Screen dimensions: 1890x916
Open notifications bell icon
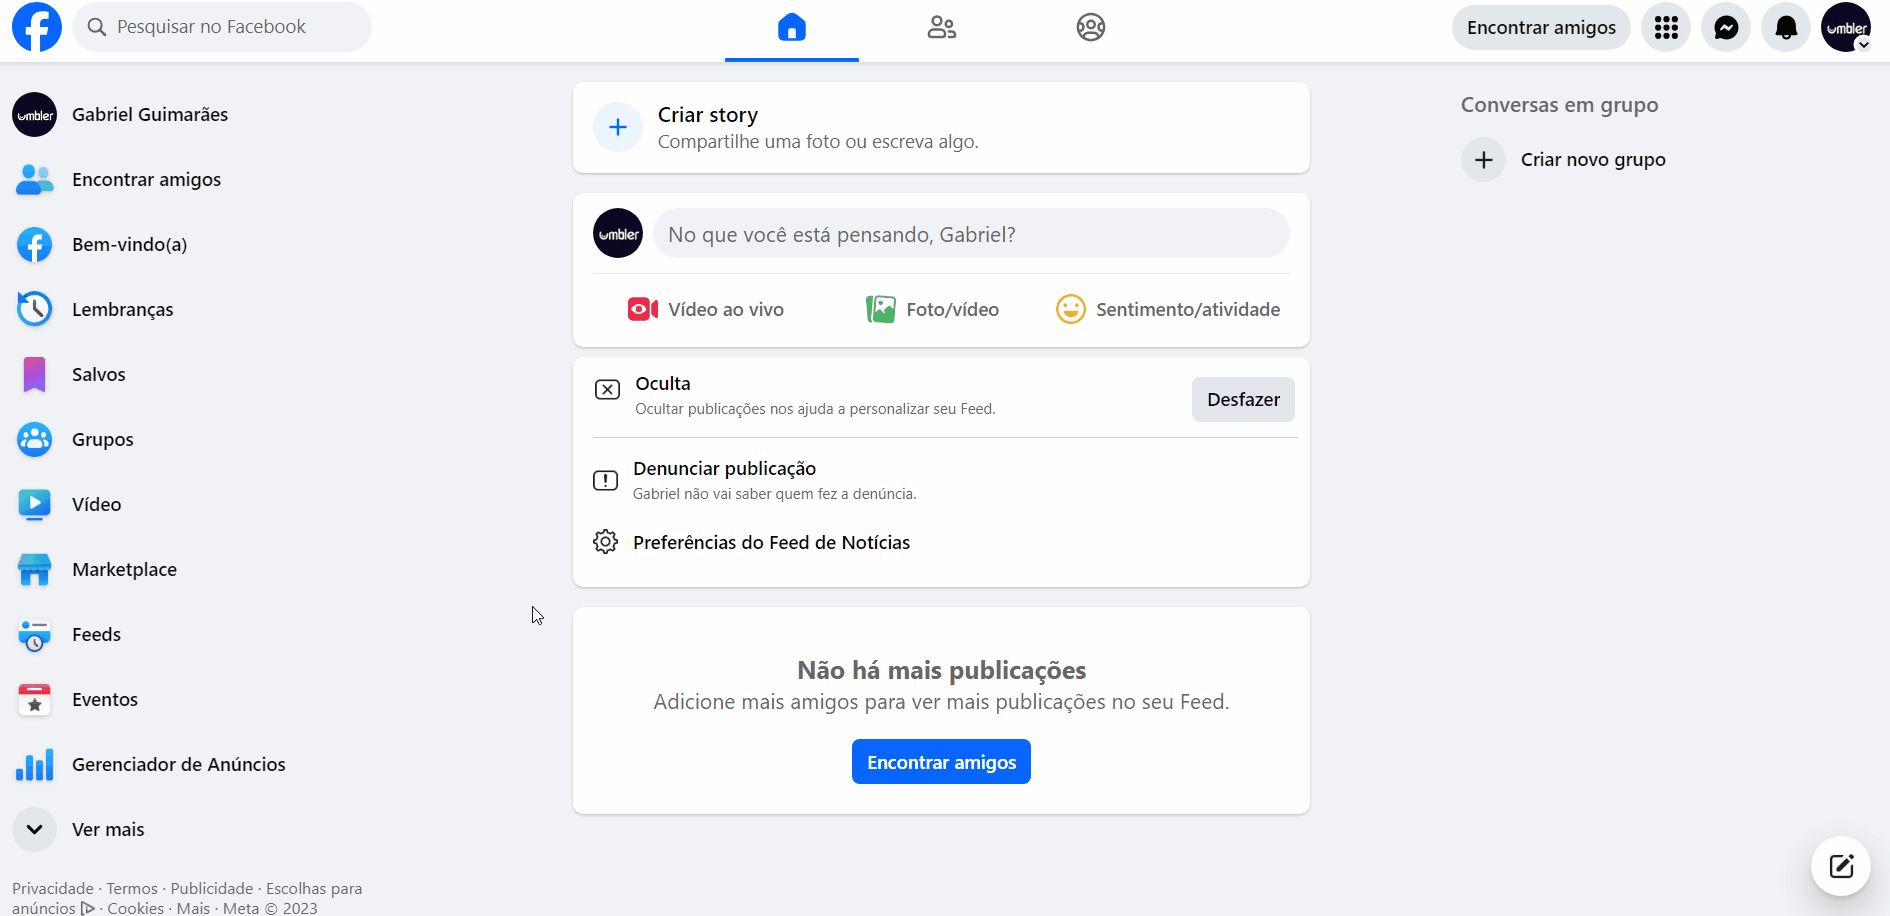pyautogui.click(x=1785, y=28)
